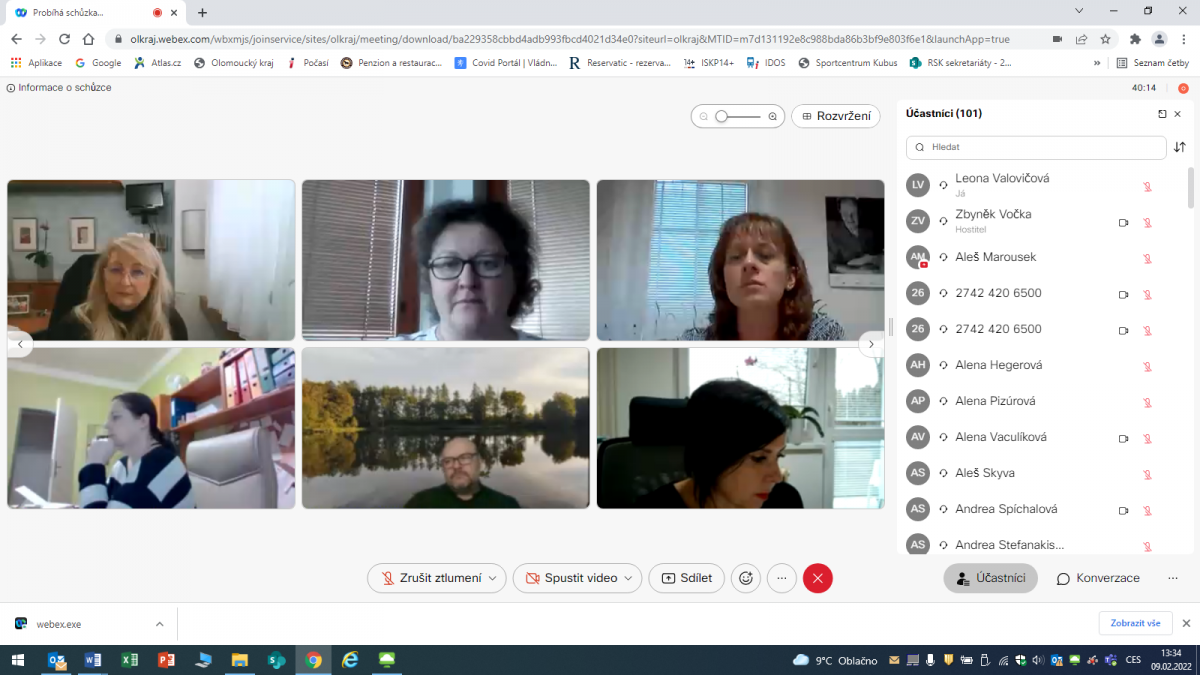This screenshot has height=675, width=1200.
Task: Click the video size zoom slider
Action: click(738, 117)
